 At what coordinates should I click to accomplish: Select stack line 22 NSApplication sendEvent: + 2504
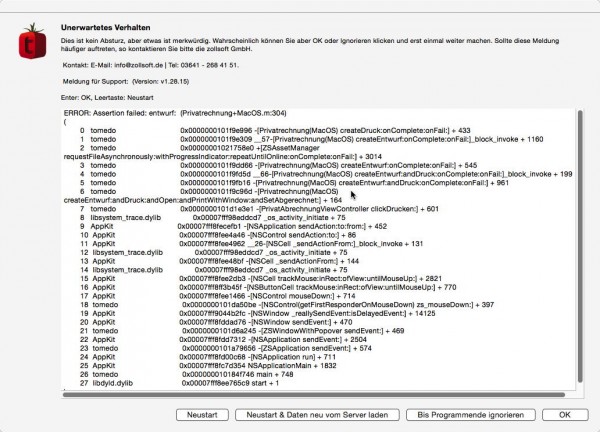click(x=223, y=340)
